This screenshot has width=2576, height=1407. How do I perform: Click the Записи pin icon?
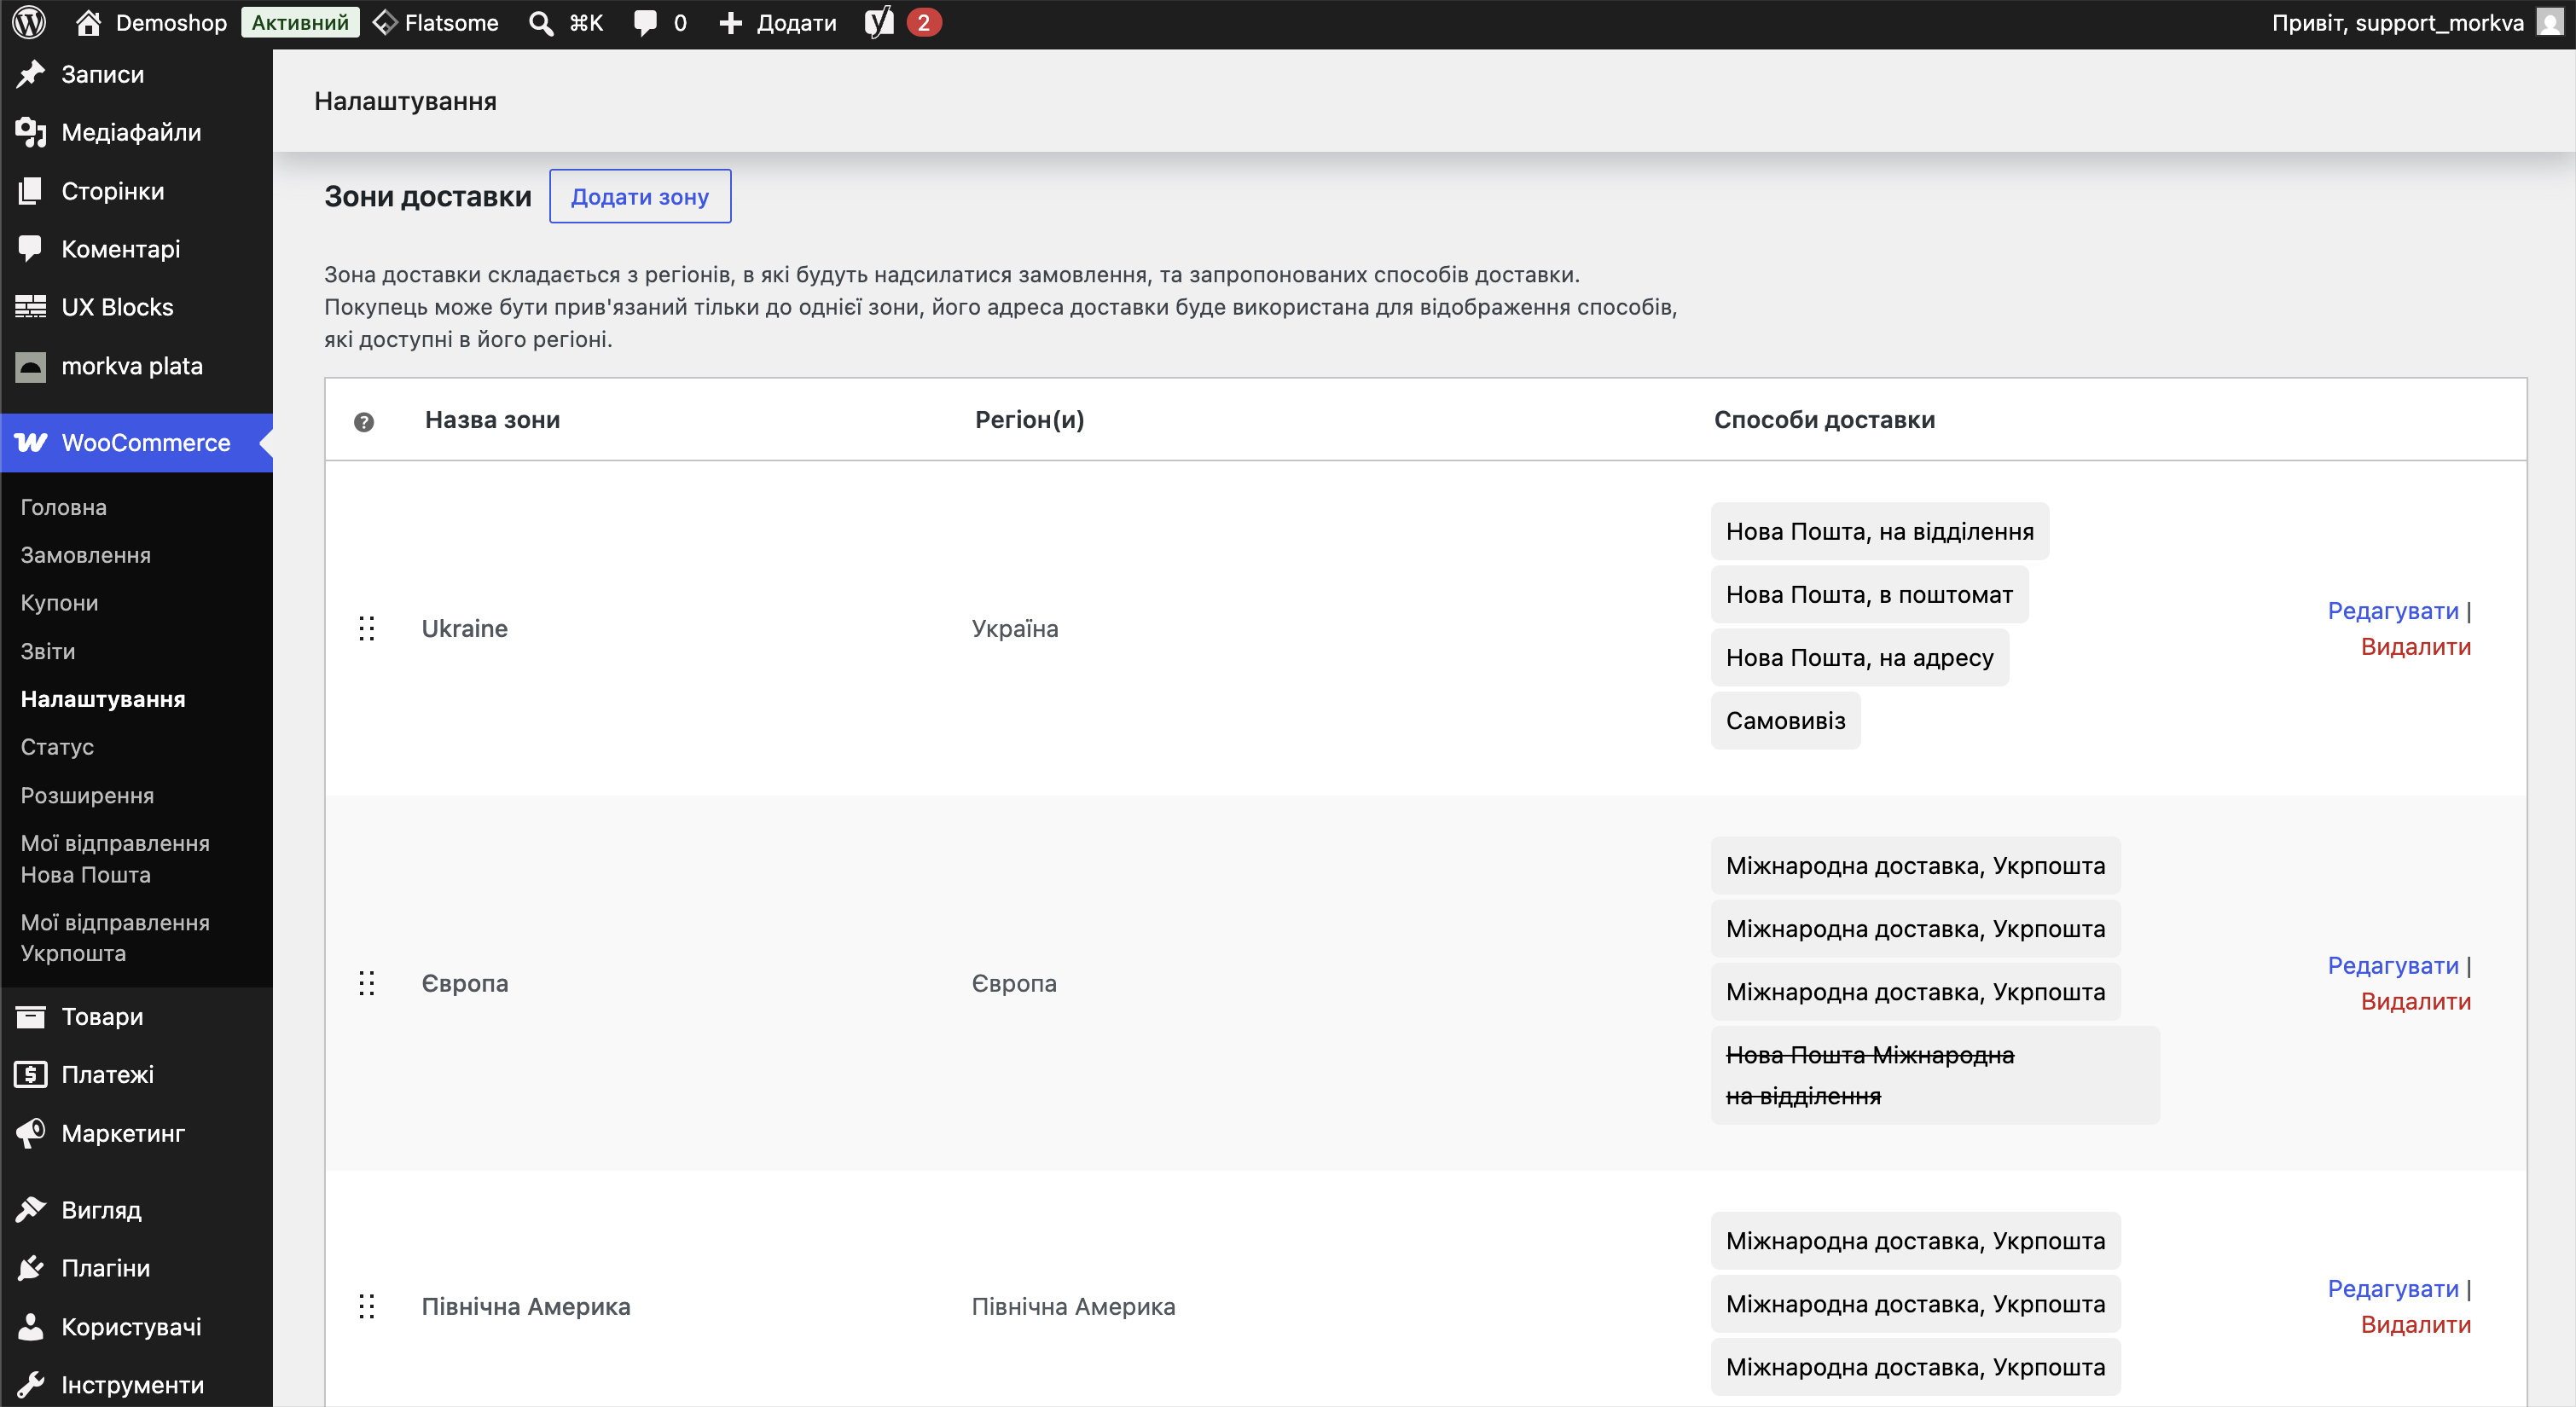click(x=30, y=74)
